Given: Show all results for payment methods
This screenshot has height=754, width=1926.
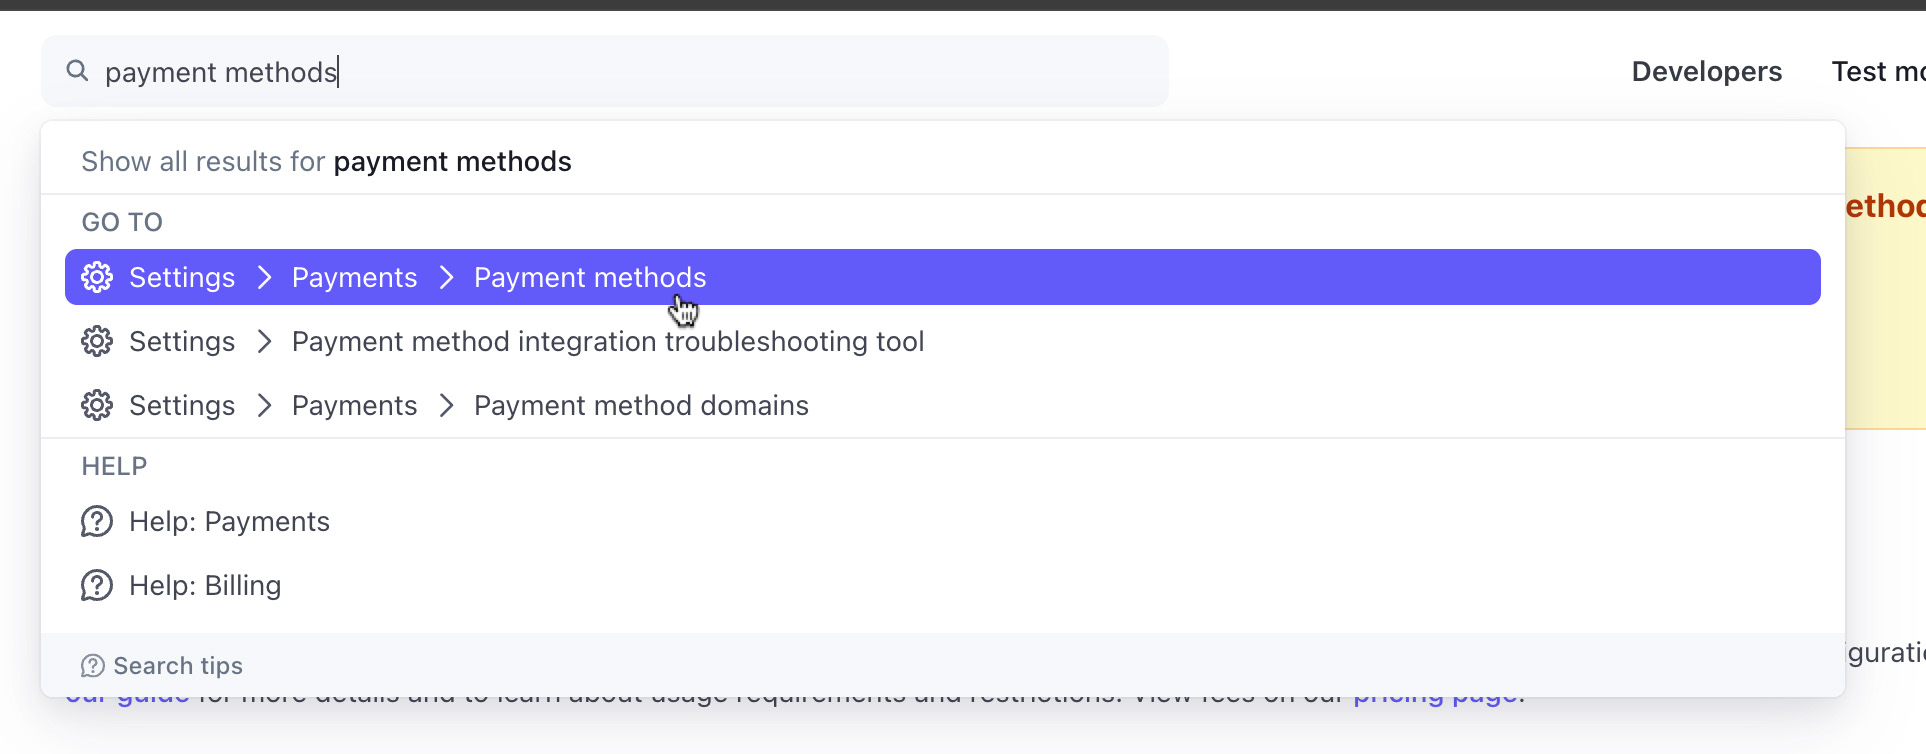Looking at the screenshot, I should click(x=326, y=162).
